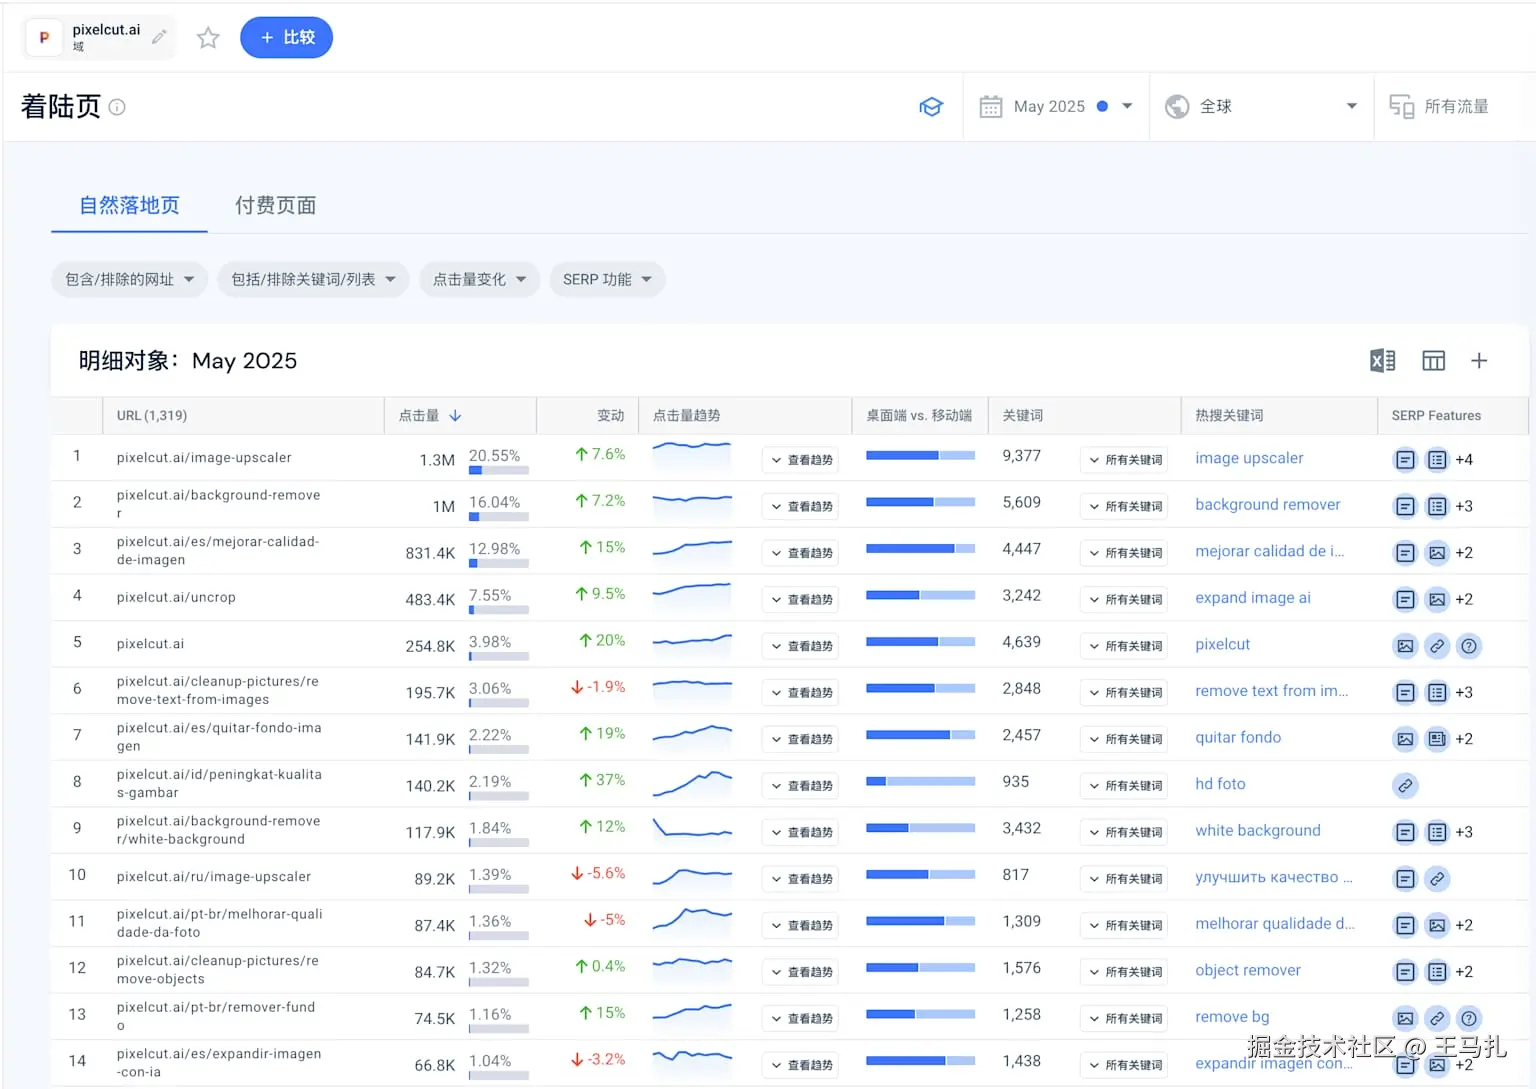Click the image SERP icon in pixelcut row

click(1405, 646)
